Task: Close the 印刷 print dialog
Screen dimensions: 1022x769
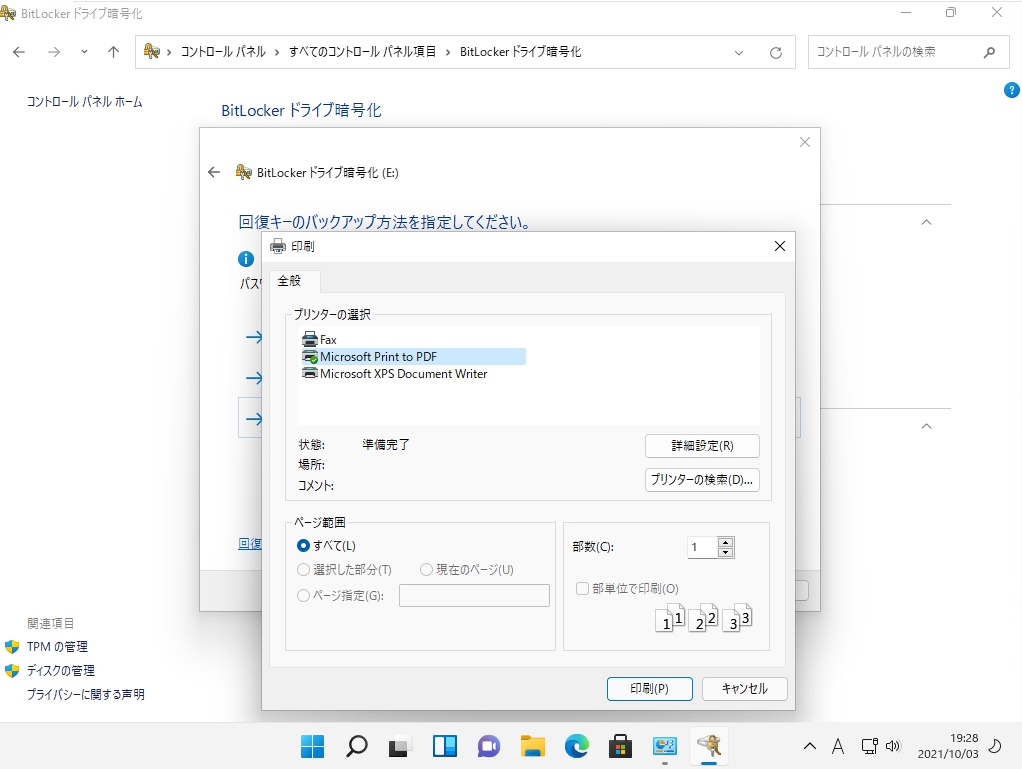Action: coord(780,246)
